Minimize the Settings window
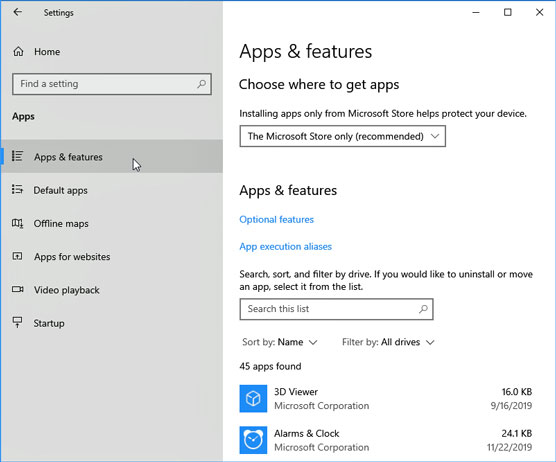 click(x=476, y=12)
